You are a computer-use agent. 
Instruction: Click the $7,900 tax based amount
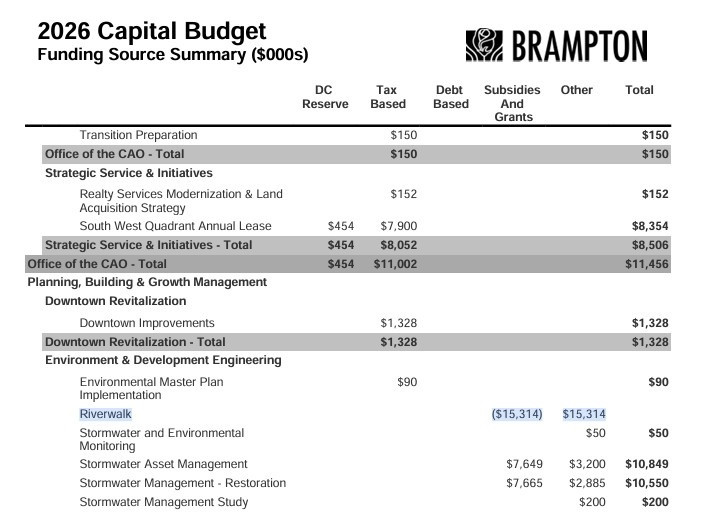(x=399, y=226)
